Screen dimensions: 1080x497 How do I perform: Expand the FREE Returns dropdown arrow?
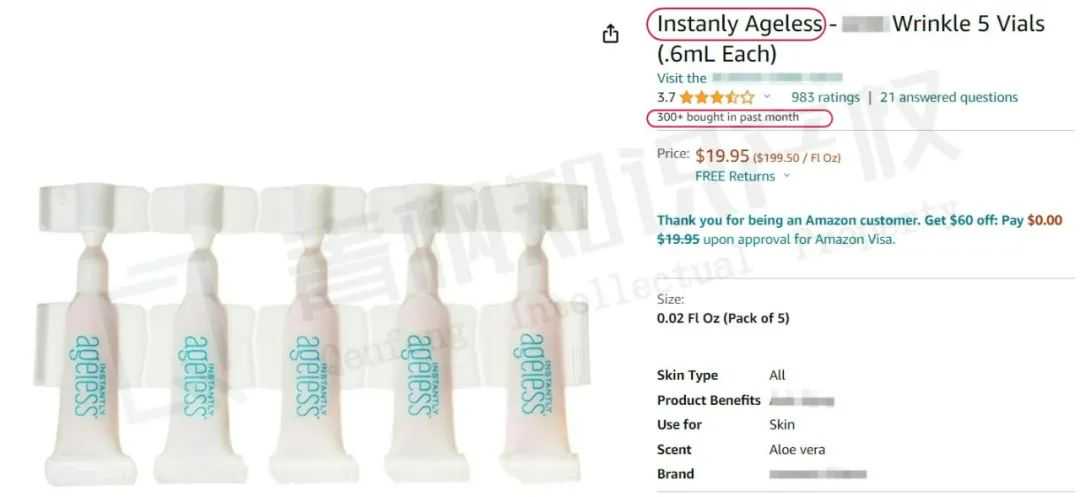click(x=787, y=176)
